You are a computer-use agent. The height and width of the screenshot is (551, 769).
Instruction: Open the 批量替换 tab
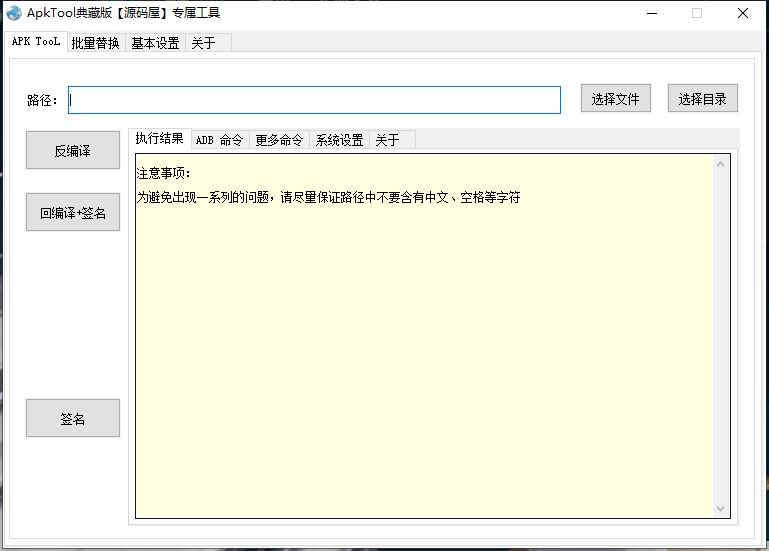(95, 43)
